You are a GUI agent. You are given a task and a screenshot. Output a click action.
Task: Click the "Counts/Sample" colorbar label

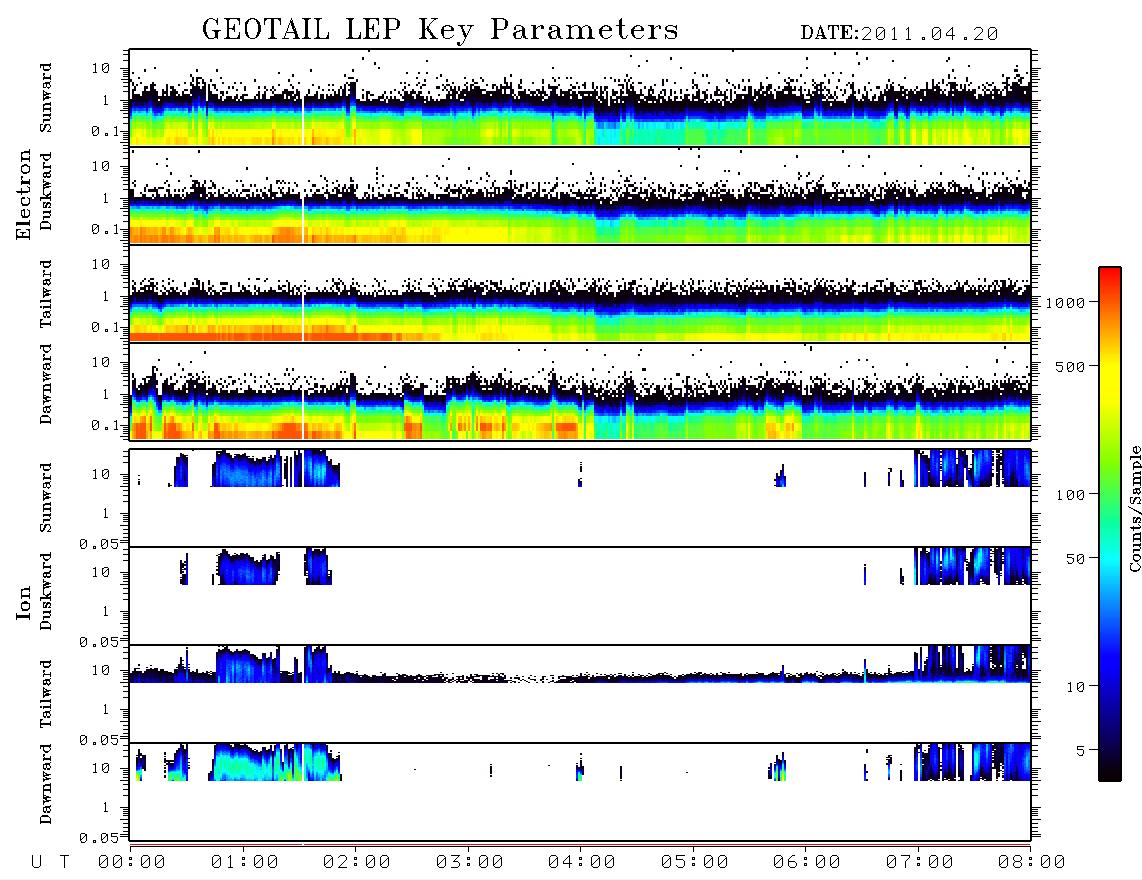[1134, 508]
